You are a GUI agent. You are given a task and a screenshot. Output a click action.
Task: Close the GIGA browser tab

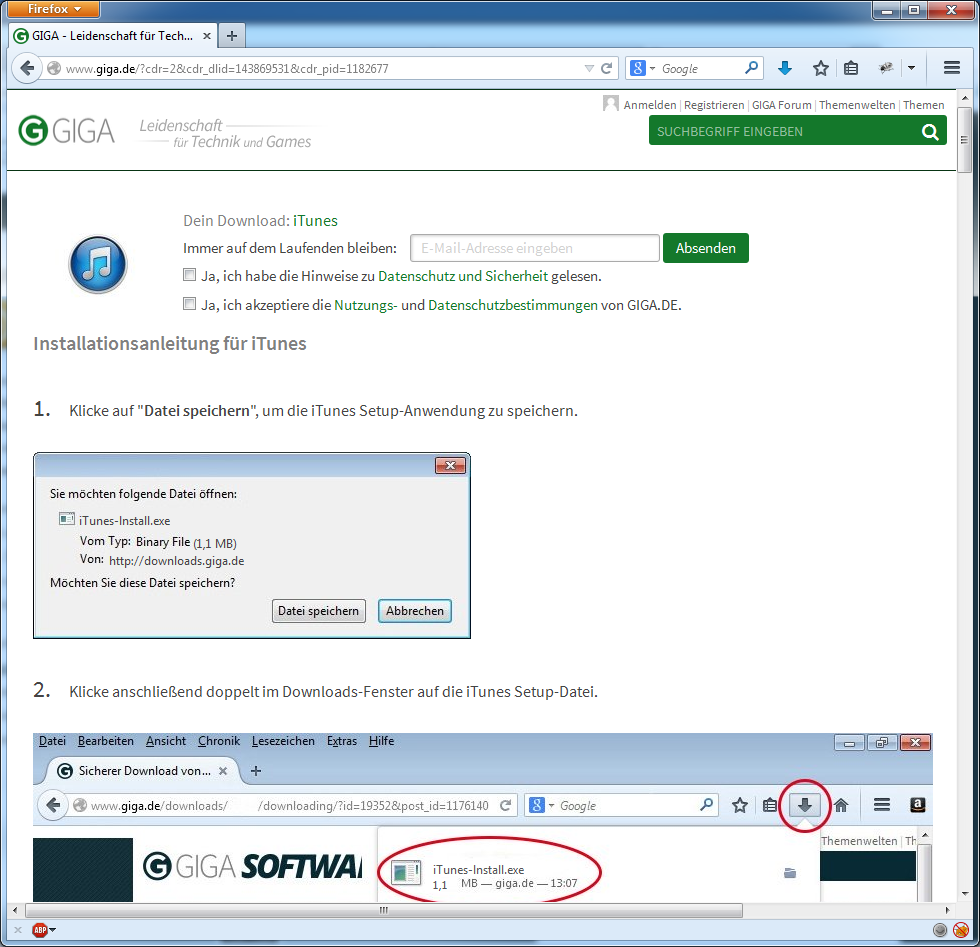coord(207,36)
